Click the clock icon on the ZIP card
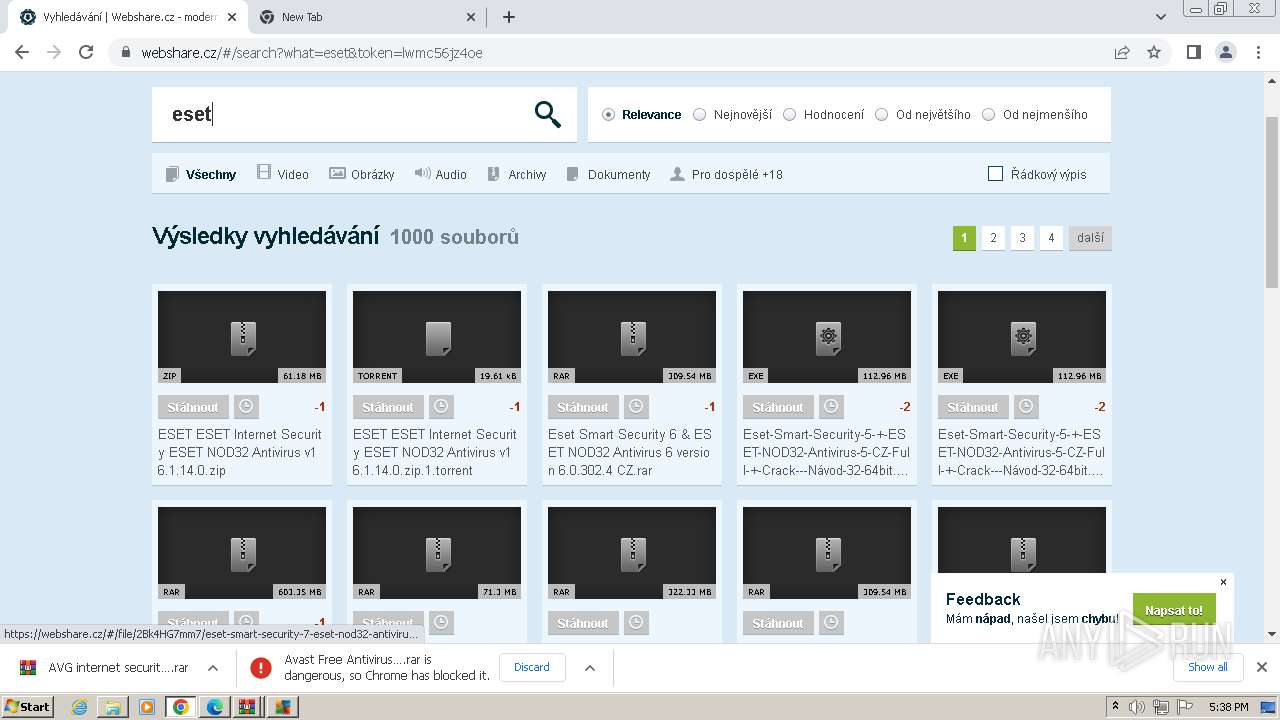1280x720 pixels. [x=246, y=407]
